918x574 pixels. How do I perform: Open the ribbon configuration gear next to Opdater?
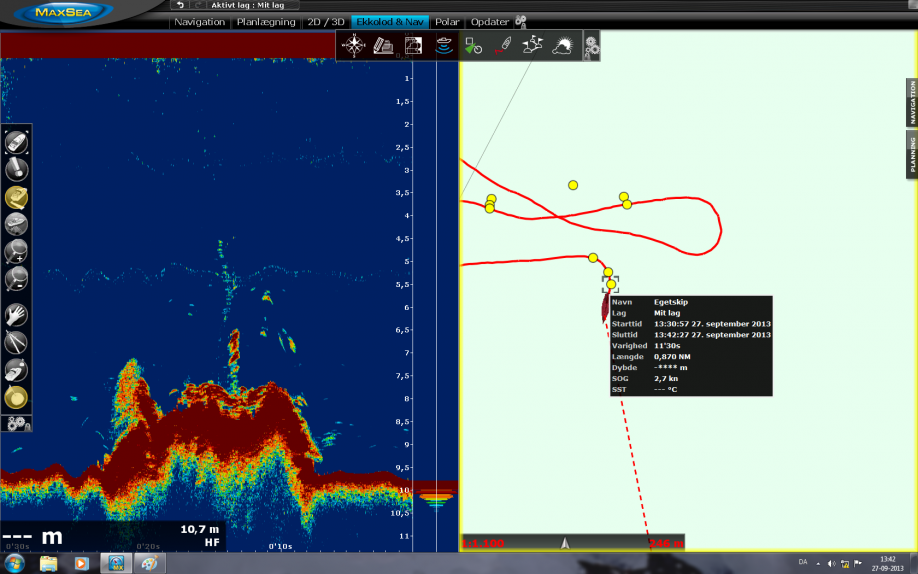click(521, 22)
